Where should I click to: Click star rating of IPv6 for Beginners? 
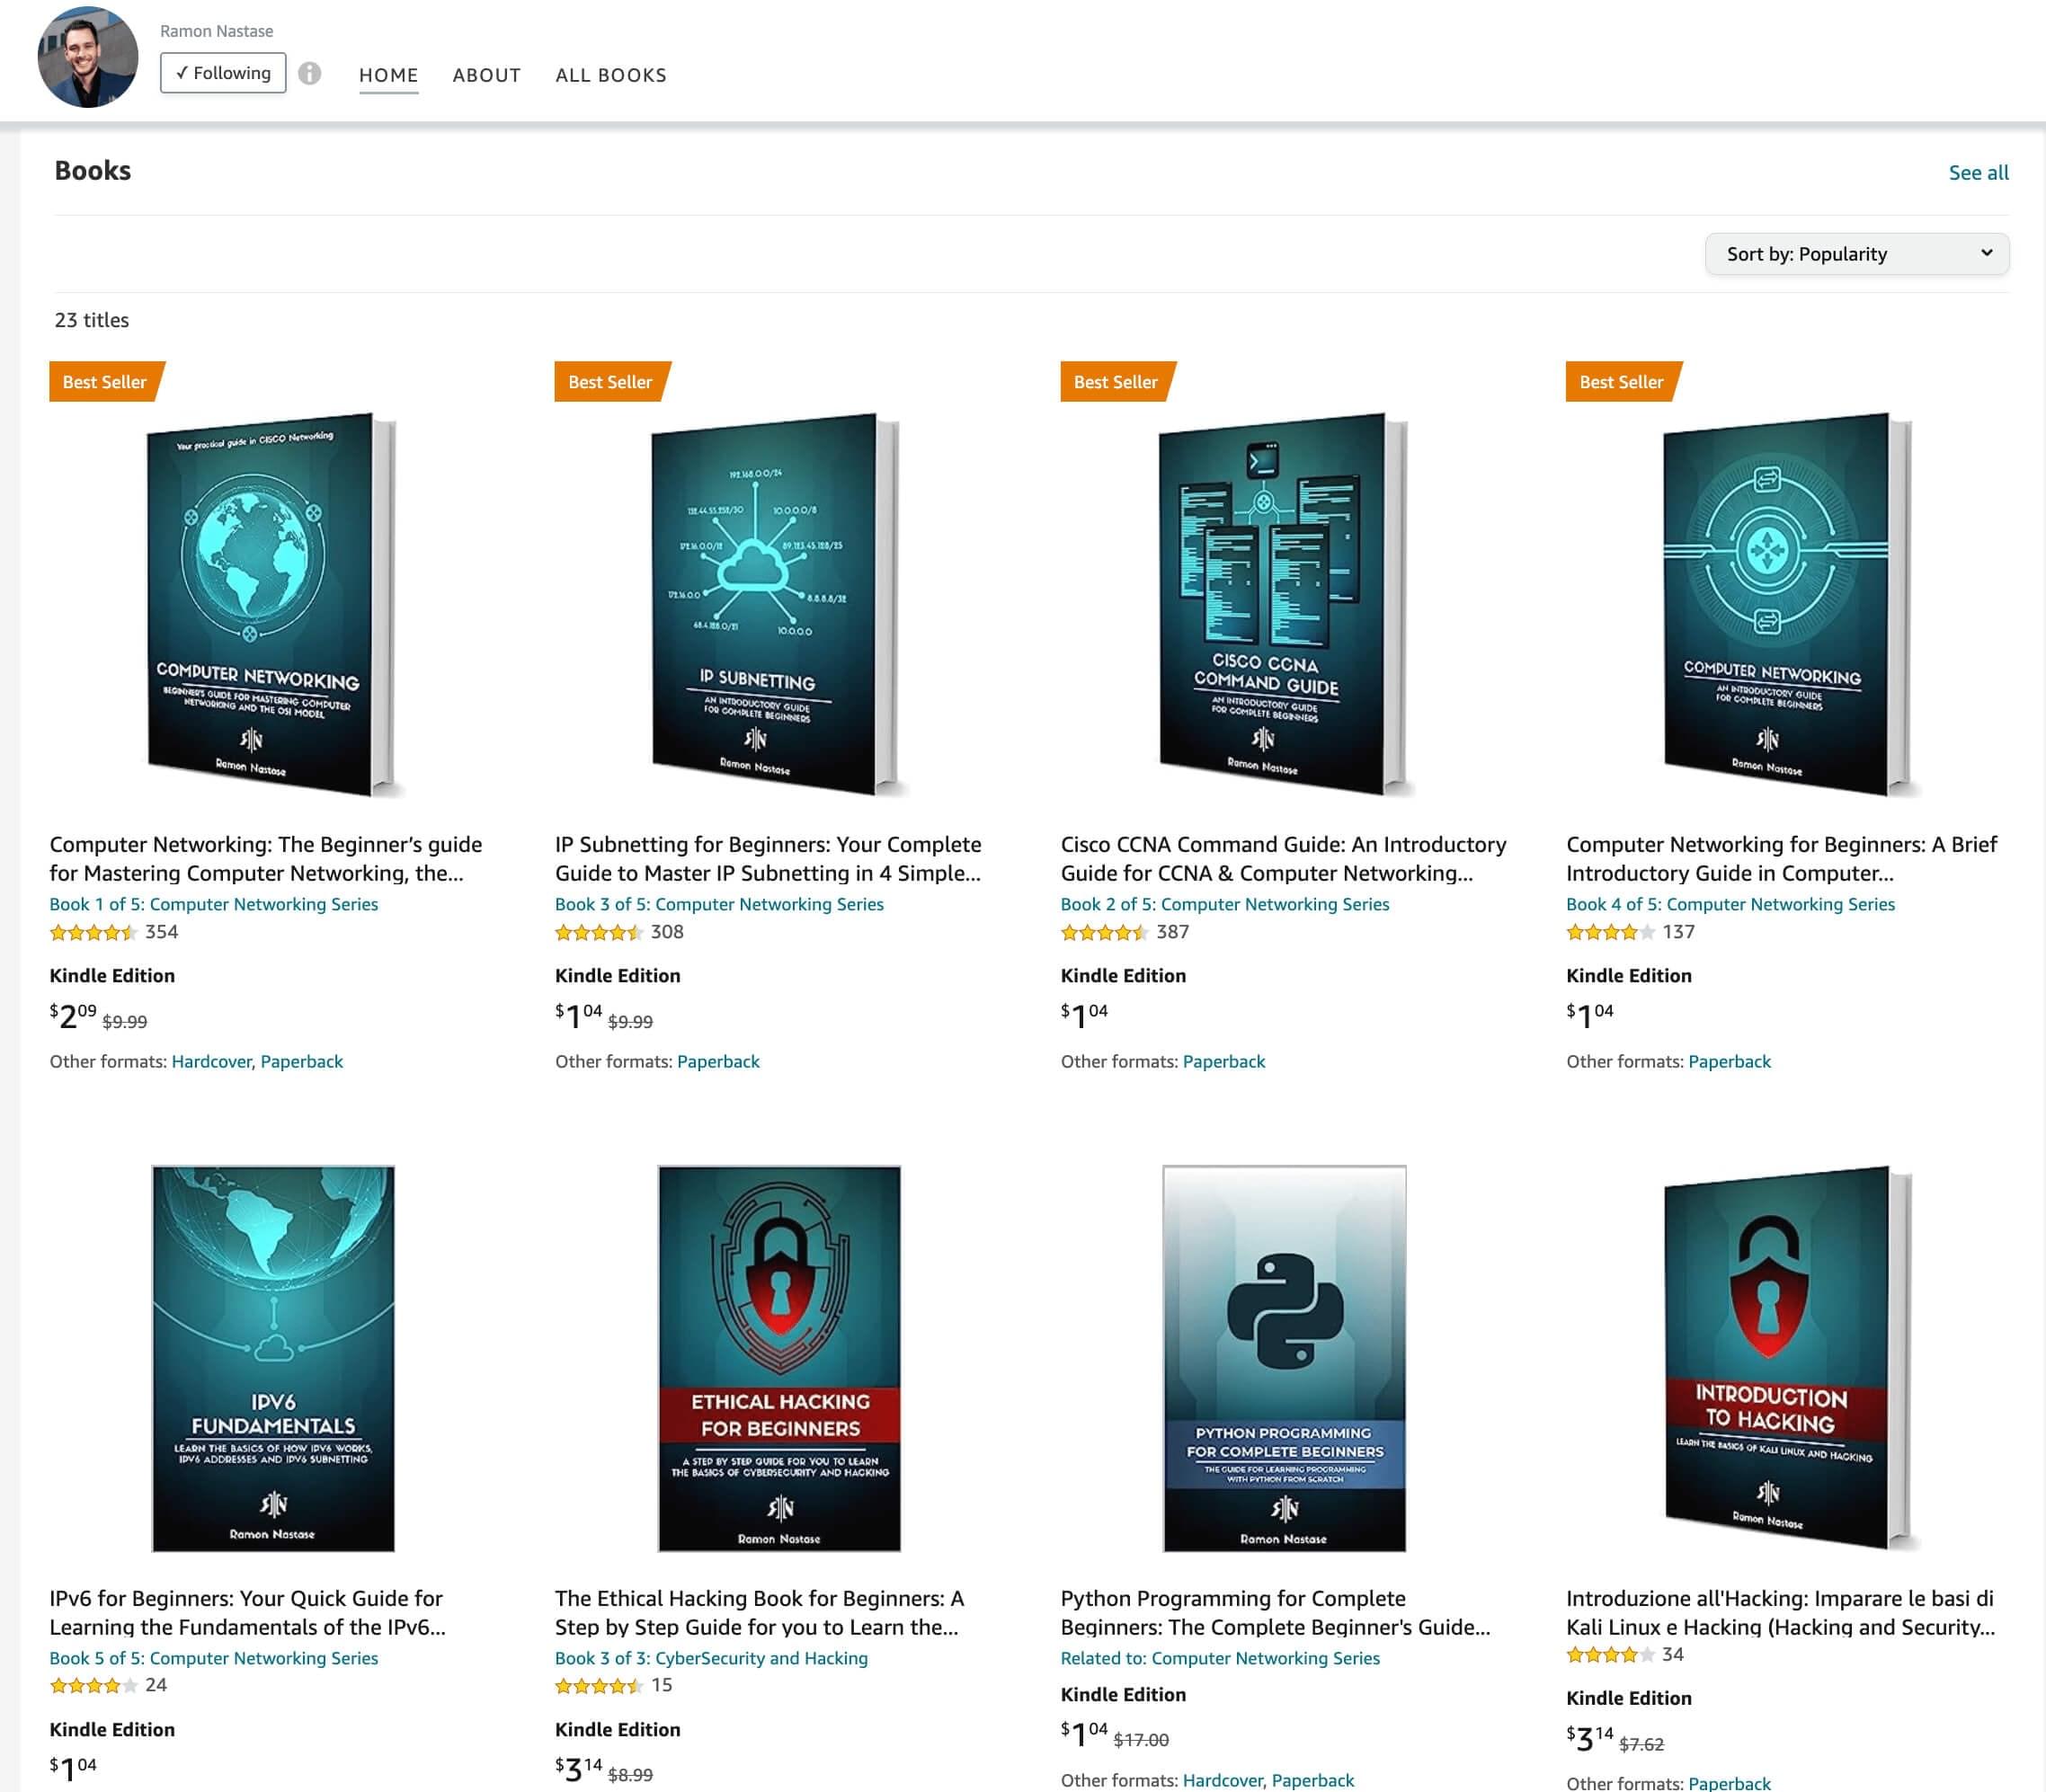point(93,1685)
